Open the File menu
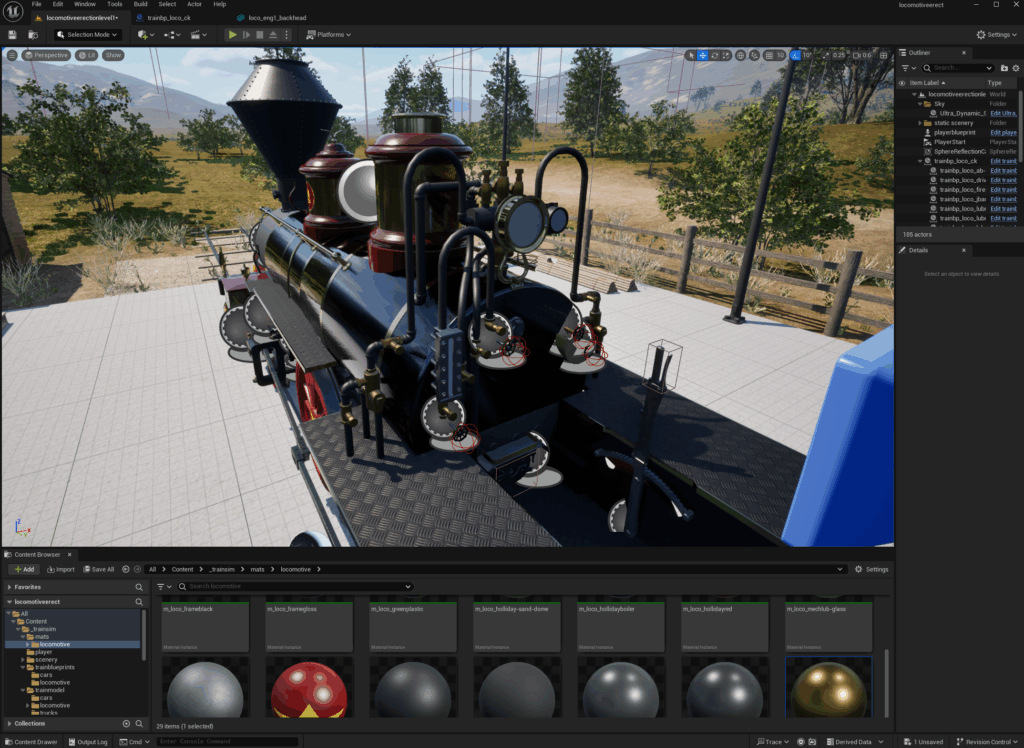Viewport: 1024px width, 748px height. (37, 4)
